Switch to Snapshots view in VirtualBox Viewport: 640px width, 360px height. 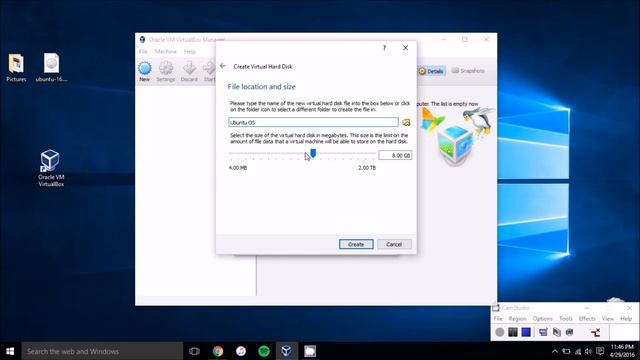pos(468,71)
